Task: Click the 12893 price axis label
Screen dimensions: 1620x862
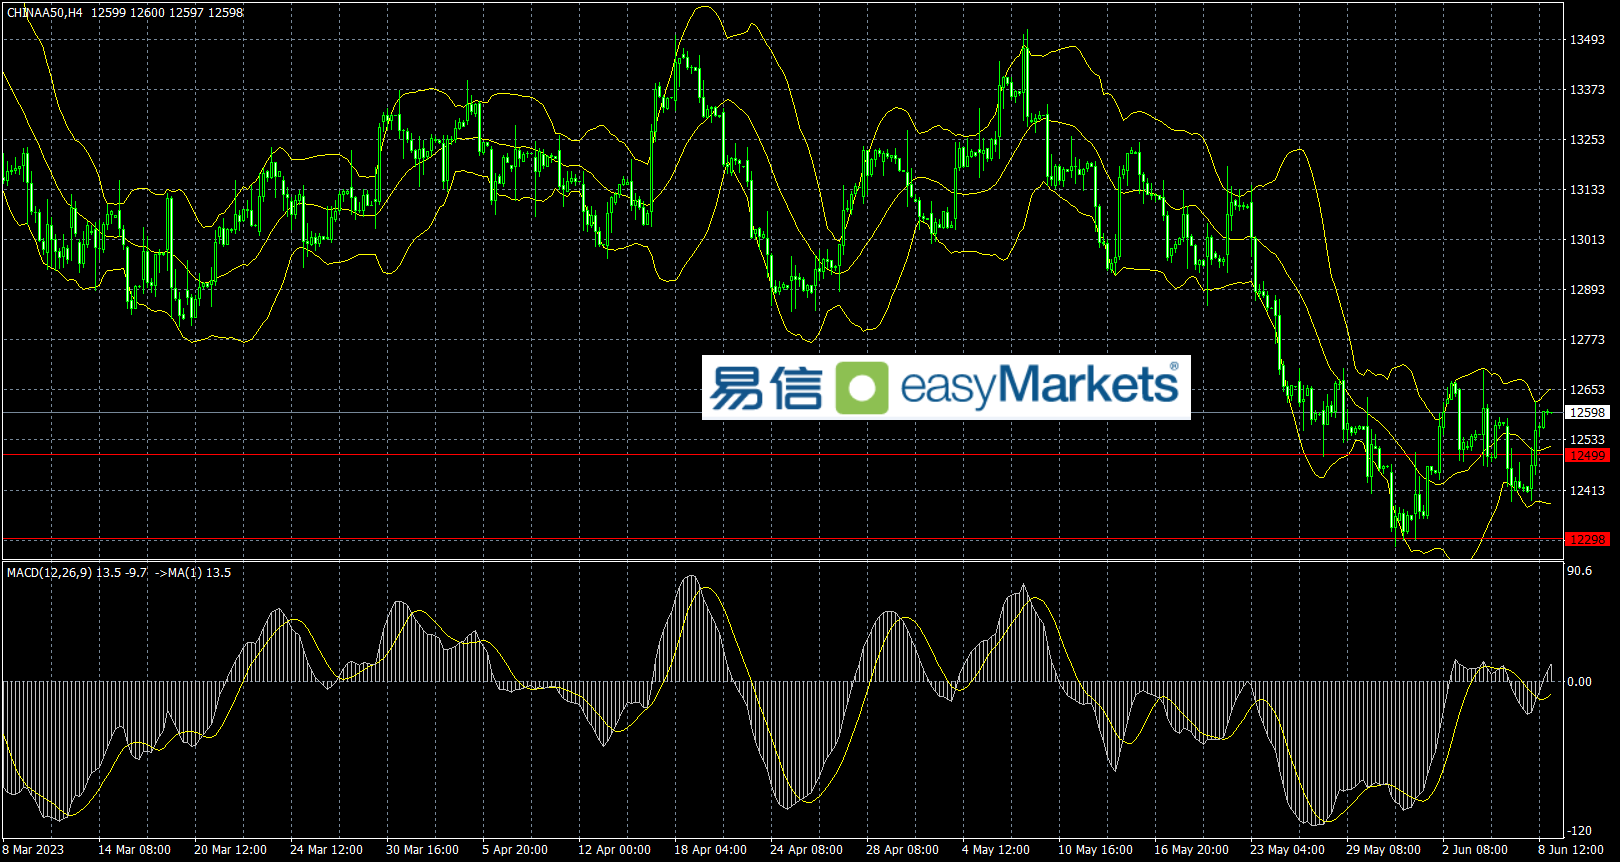Action: [1587, 290]
